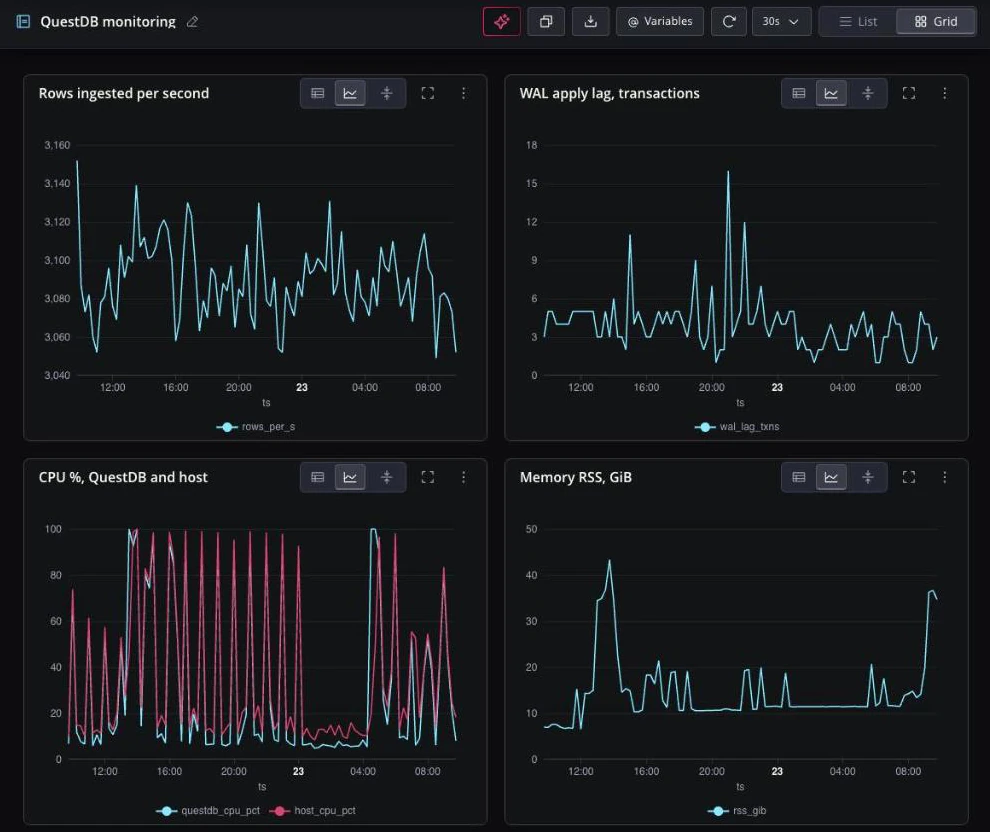
Task: Toggle the host_cpu_pct legend series
Action: click(x=313, y=811)
